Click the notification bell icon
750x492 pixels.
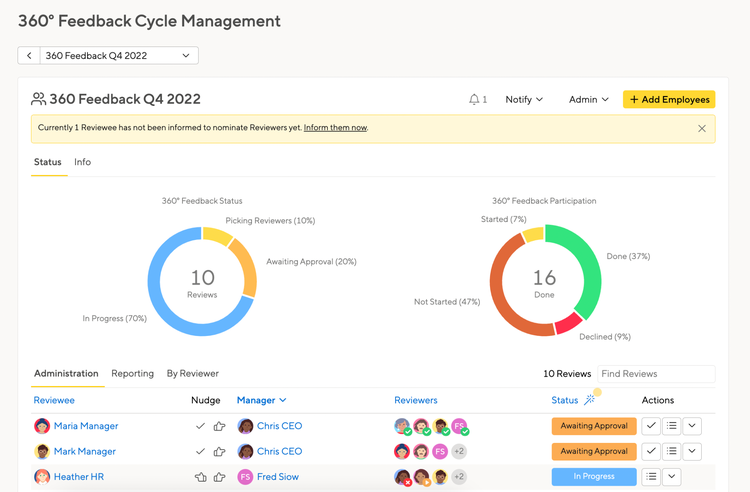[474, 99]
